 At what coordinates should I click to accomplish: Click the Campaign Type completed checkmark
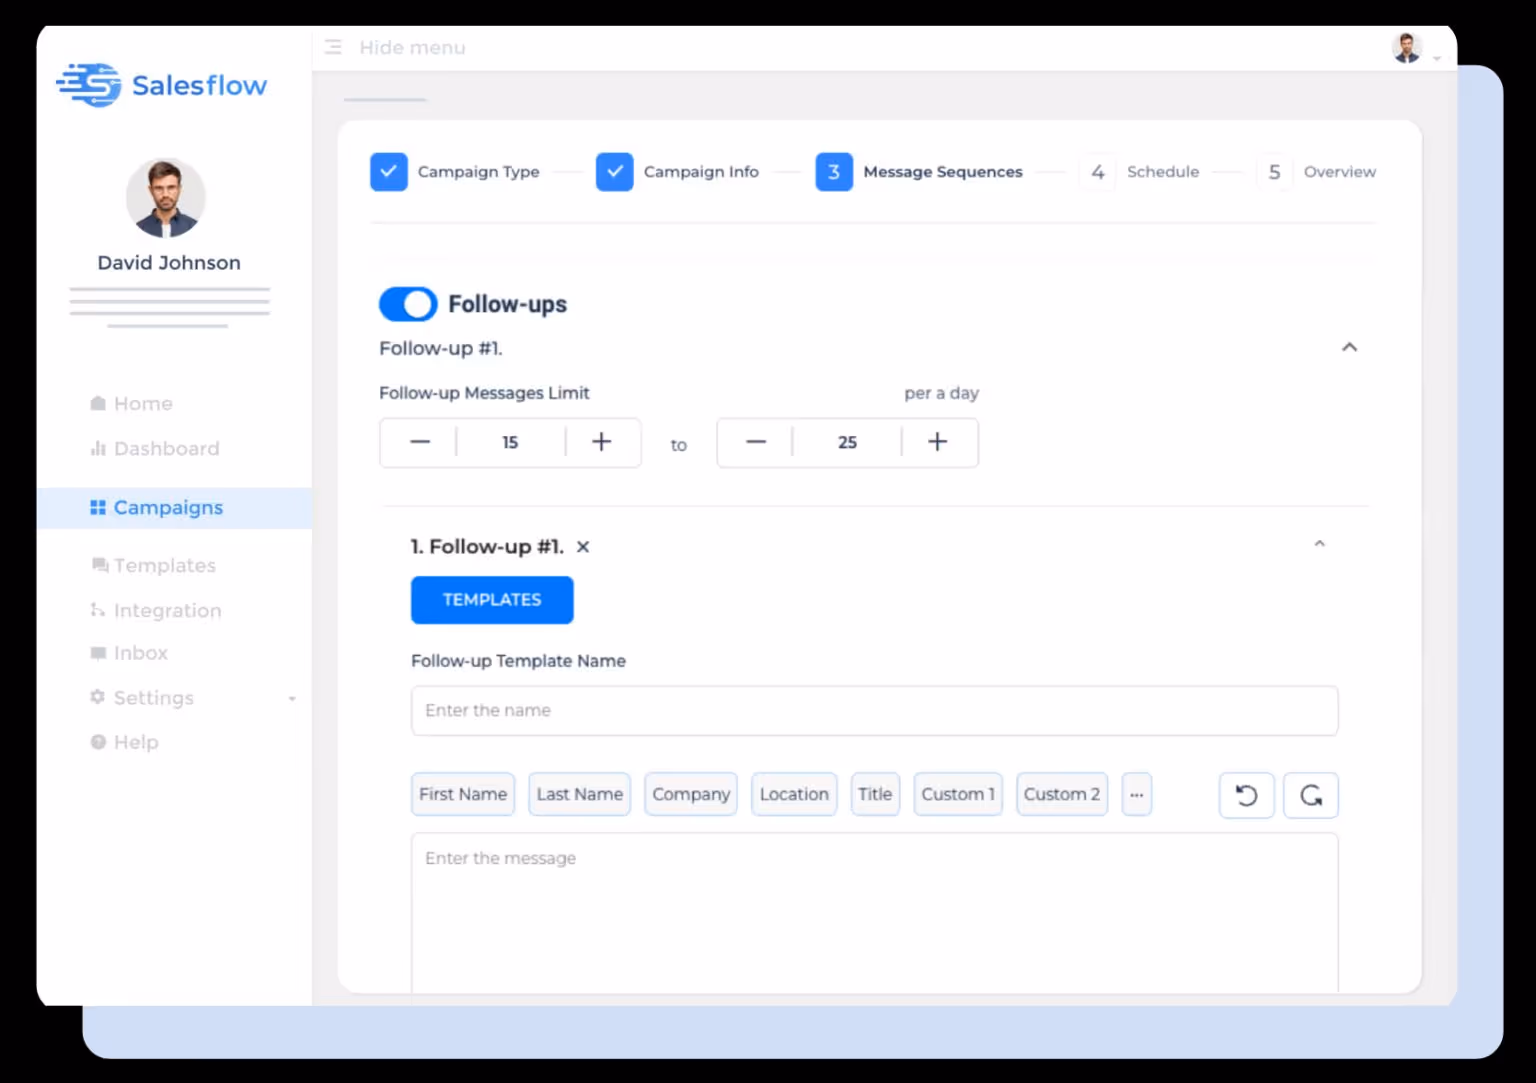click(389, 171)
